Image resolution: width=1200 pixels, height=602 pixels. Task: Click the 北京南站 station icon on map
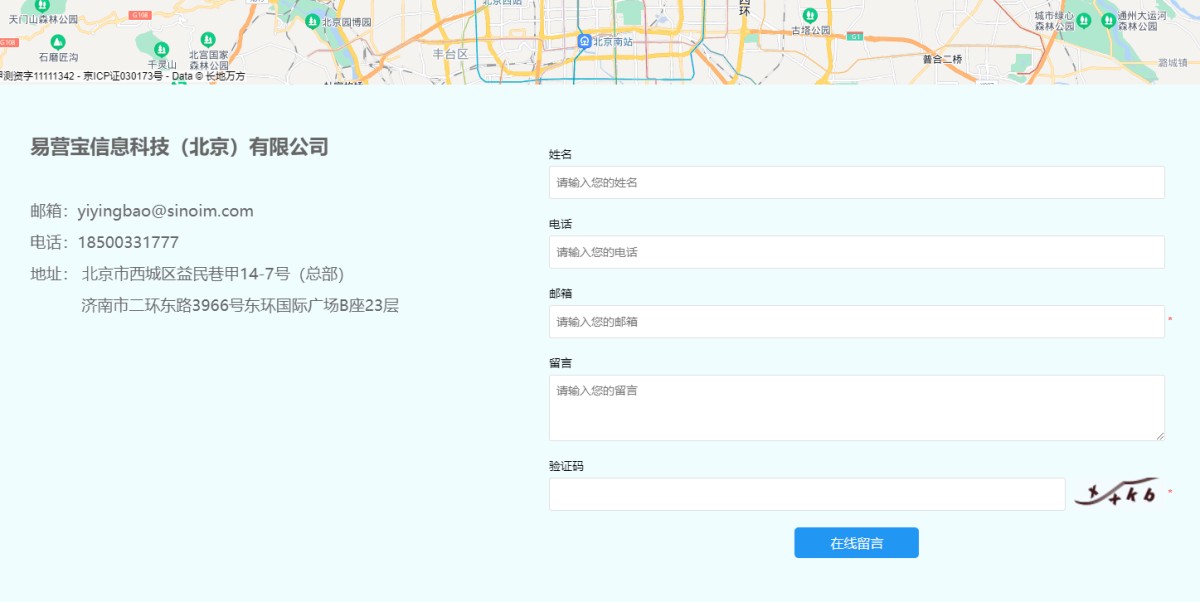[x=584, y=41]
